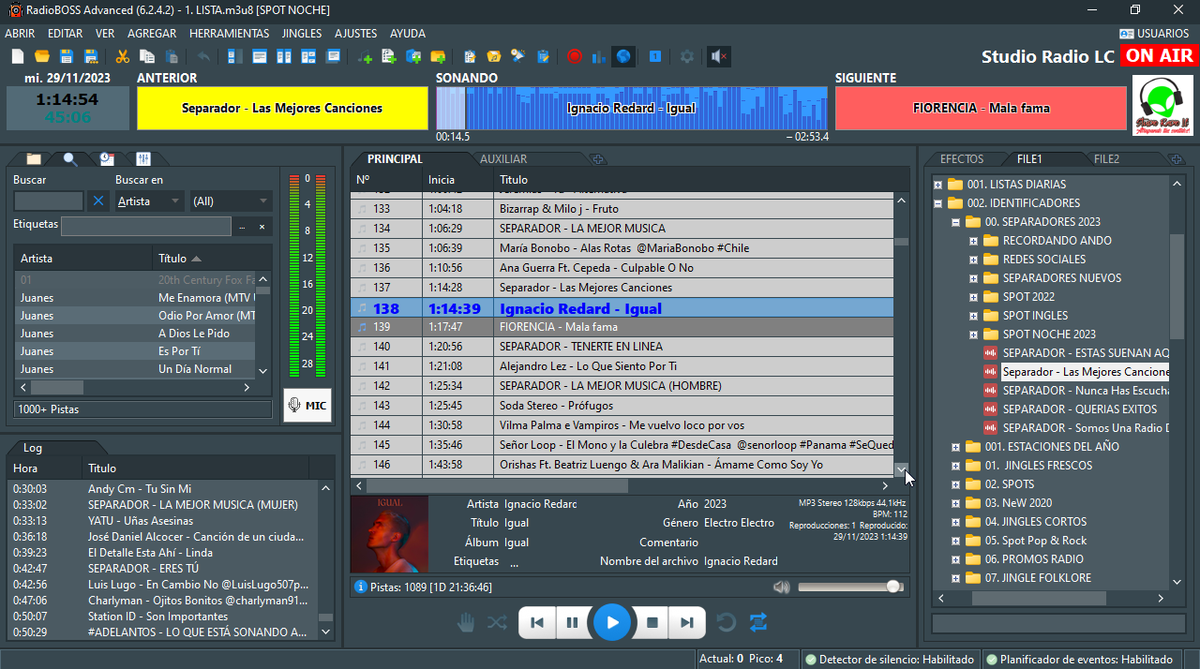1200x669 pixels.
Task: Click the Detector de silencio status entry
Action: coord(889,659)
